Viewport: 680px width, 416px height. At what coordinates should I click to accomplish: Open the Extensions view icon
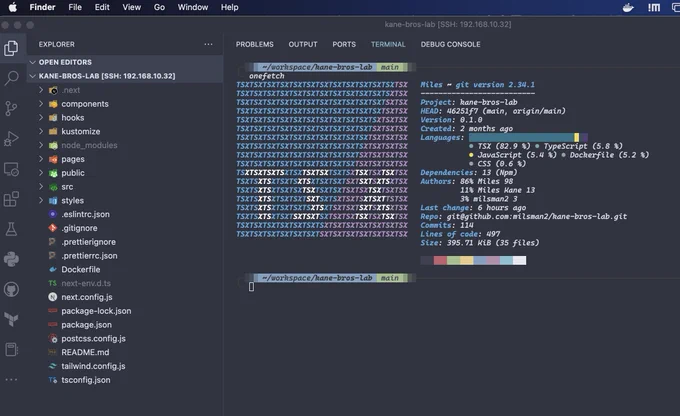point(11,199)
